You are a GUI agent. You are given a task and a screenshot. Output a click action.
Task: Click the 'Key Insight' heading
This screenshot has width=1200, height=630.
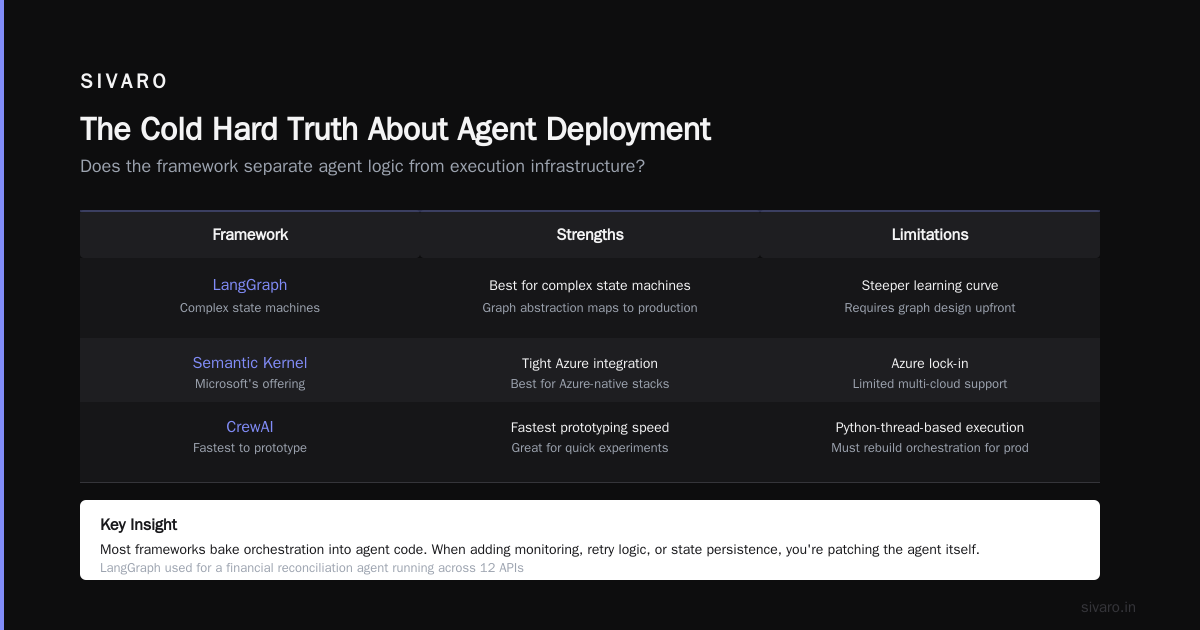(x=139, y=524)
